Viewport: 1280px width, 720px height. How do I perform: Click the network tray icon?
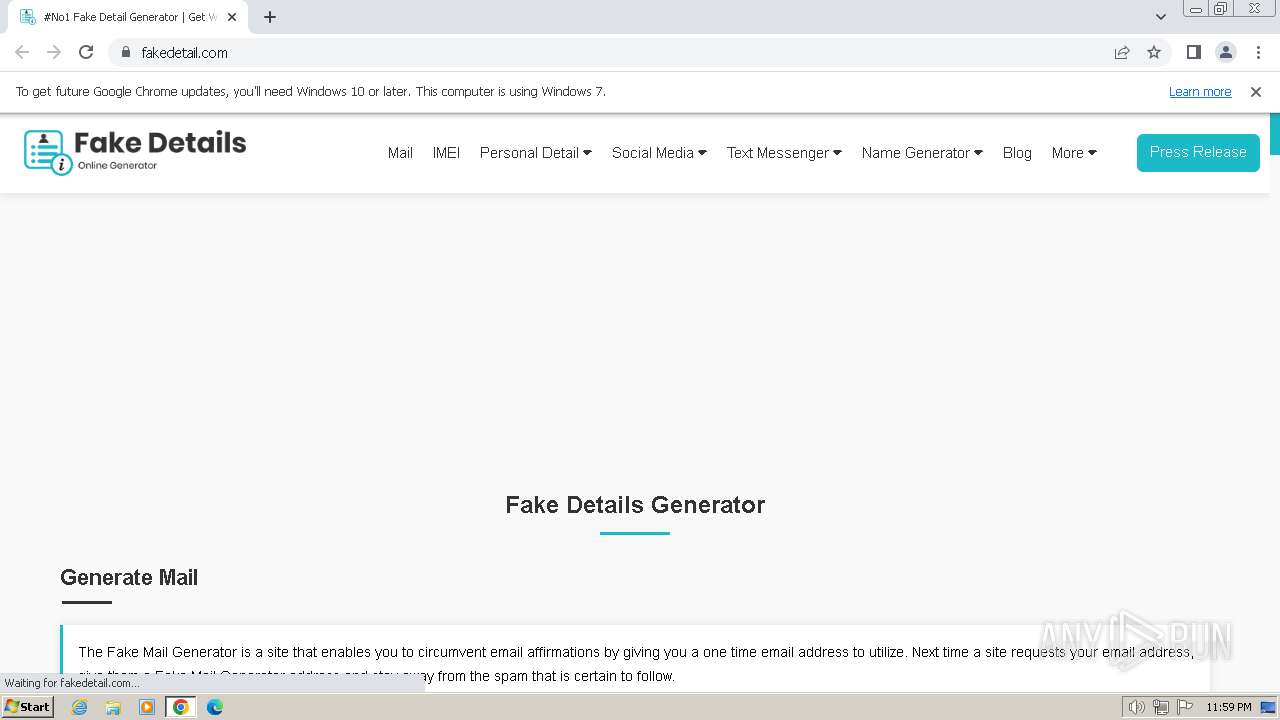[1160, 707]
